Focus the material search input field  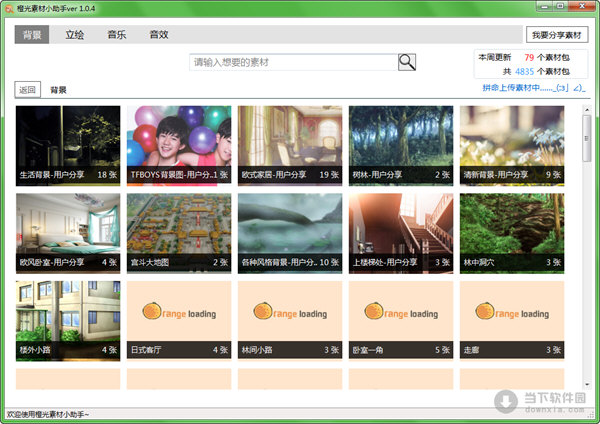pos(293,62)
